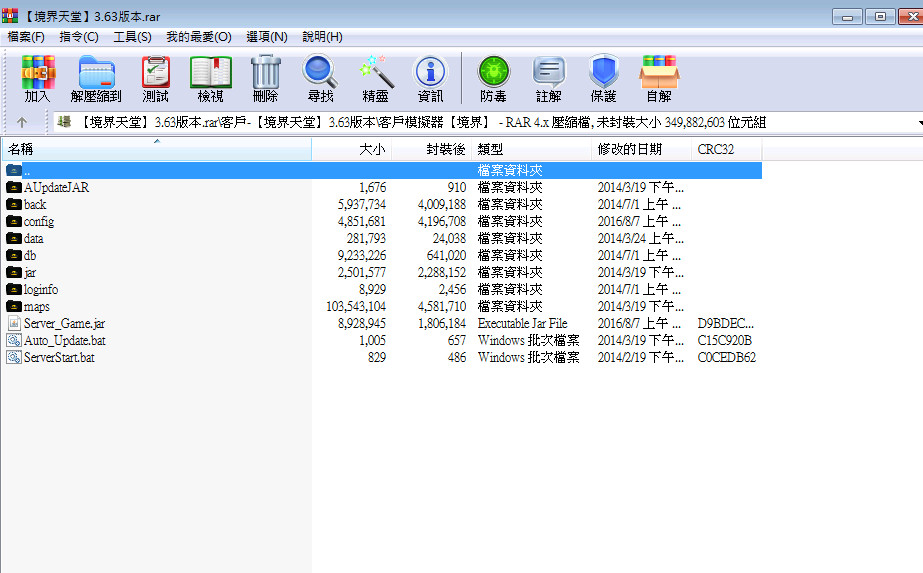Select the maps folder name

tap(36, 307)
